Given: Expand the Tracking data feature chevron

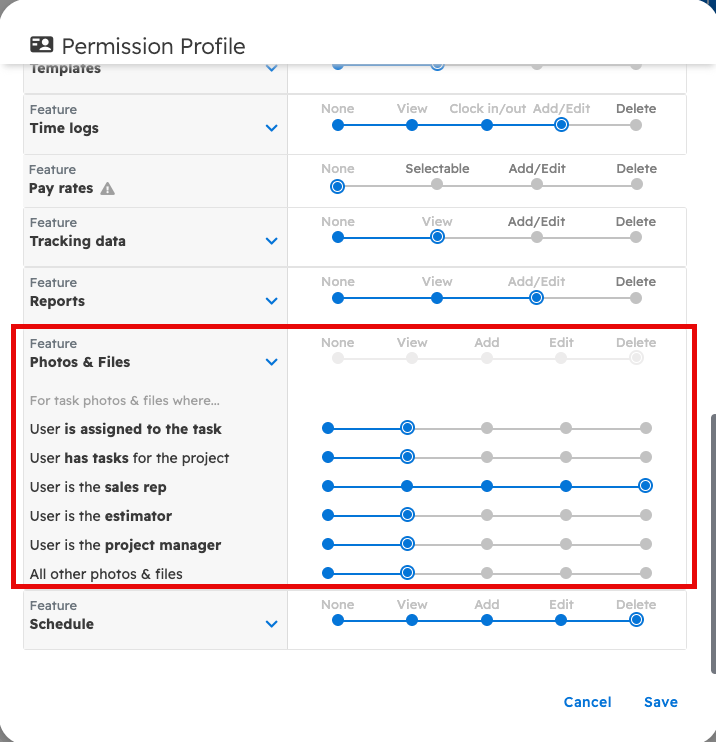Looking at the screenshot, I should click(x=271, y=241).
